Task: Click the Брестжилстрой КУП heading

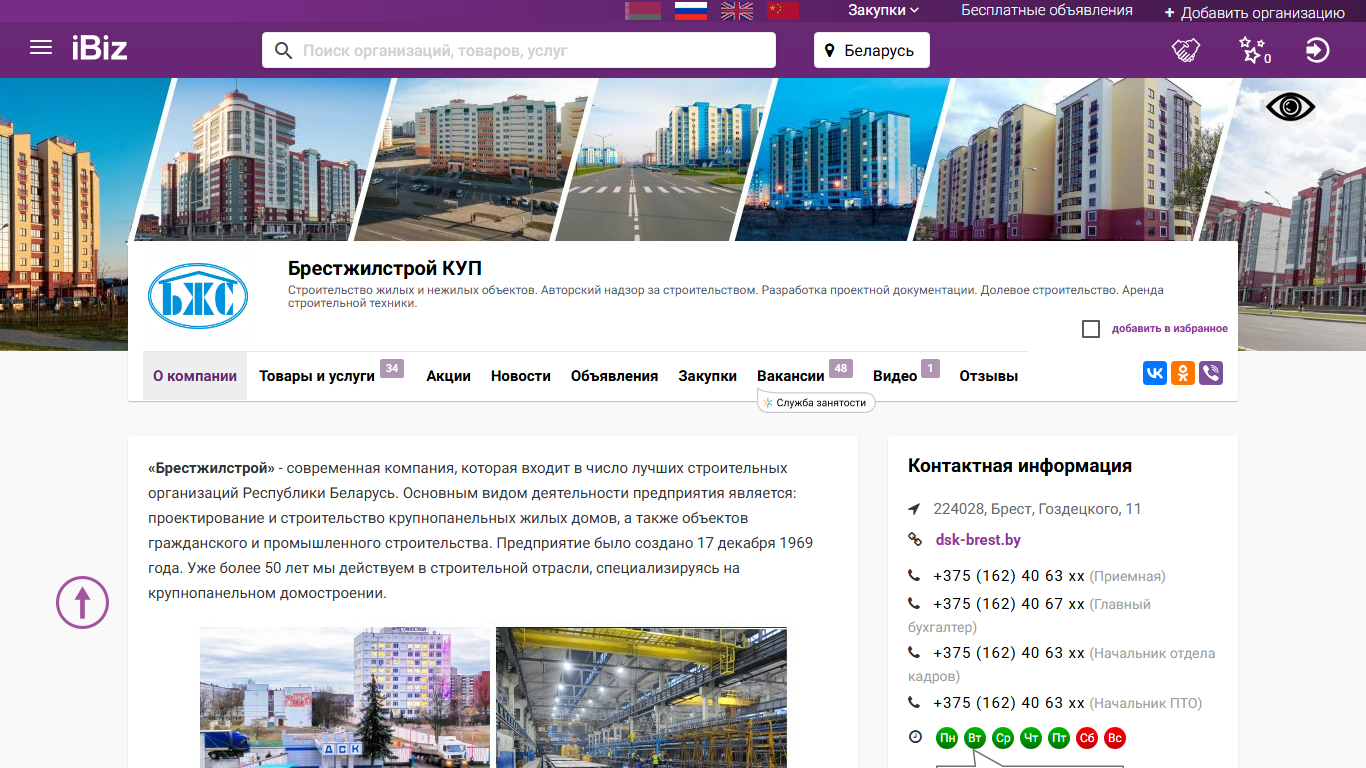Action: (x=385, y=268)
